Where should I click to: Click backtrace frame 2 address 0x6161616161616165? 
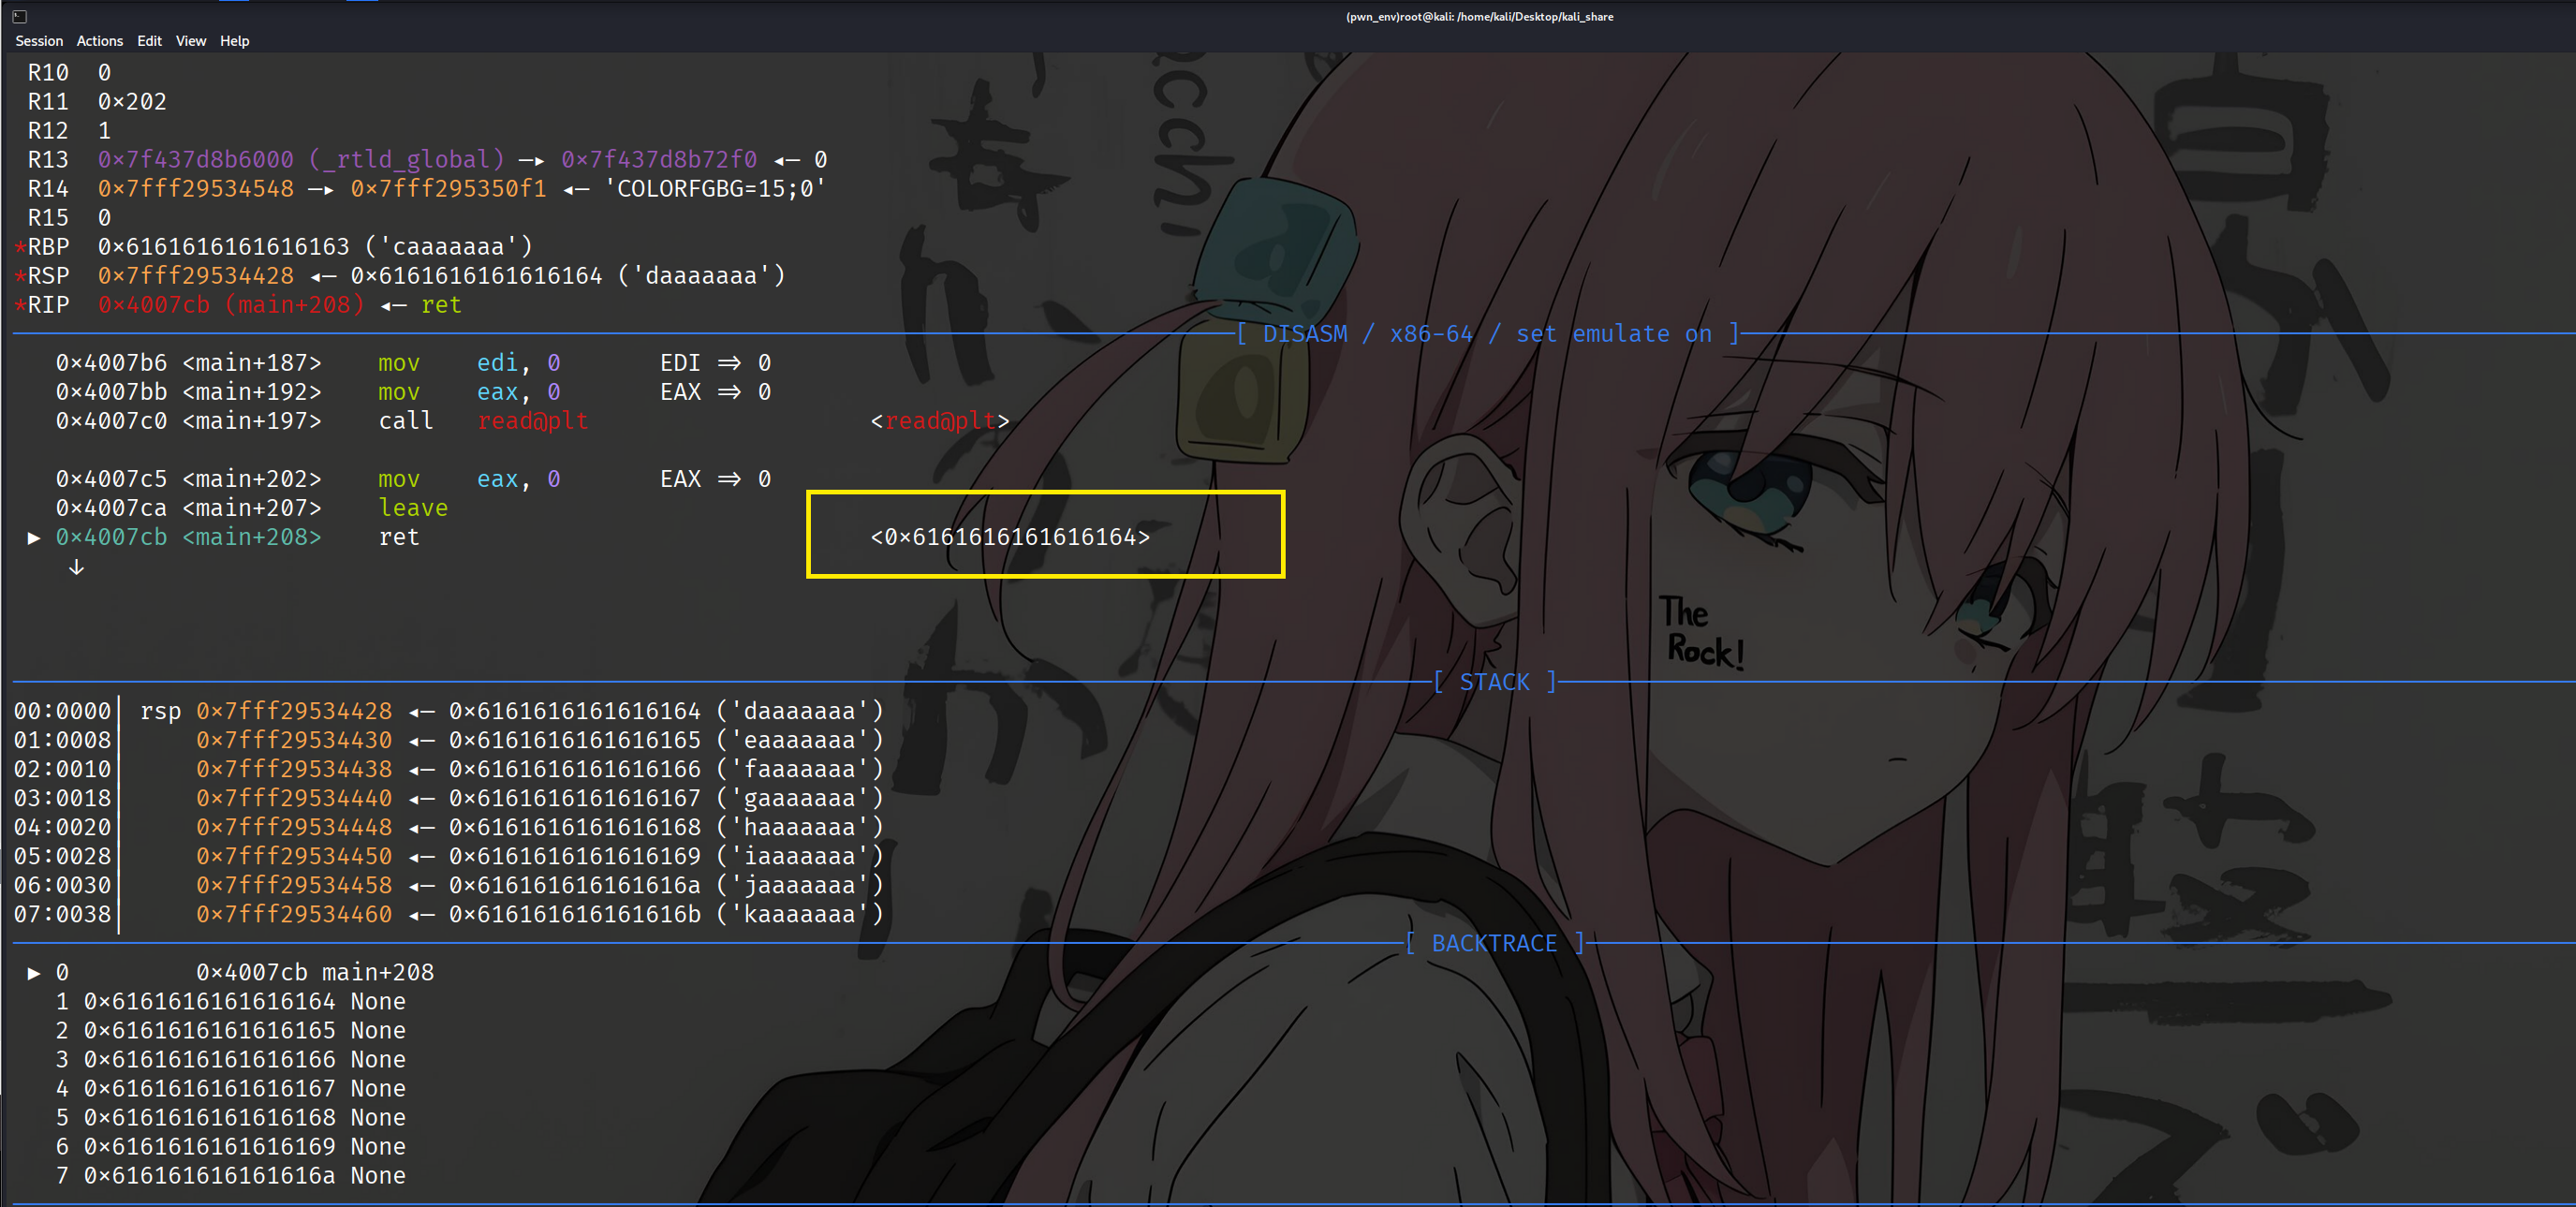pyautogui.click(x=210, y=1030)
